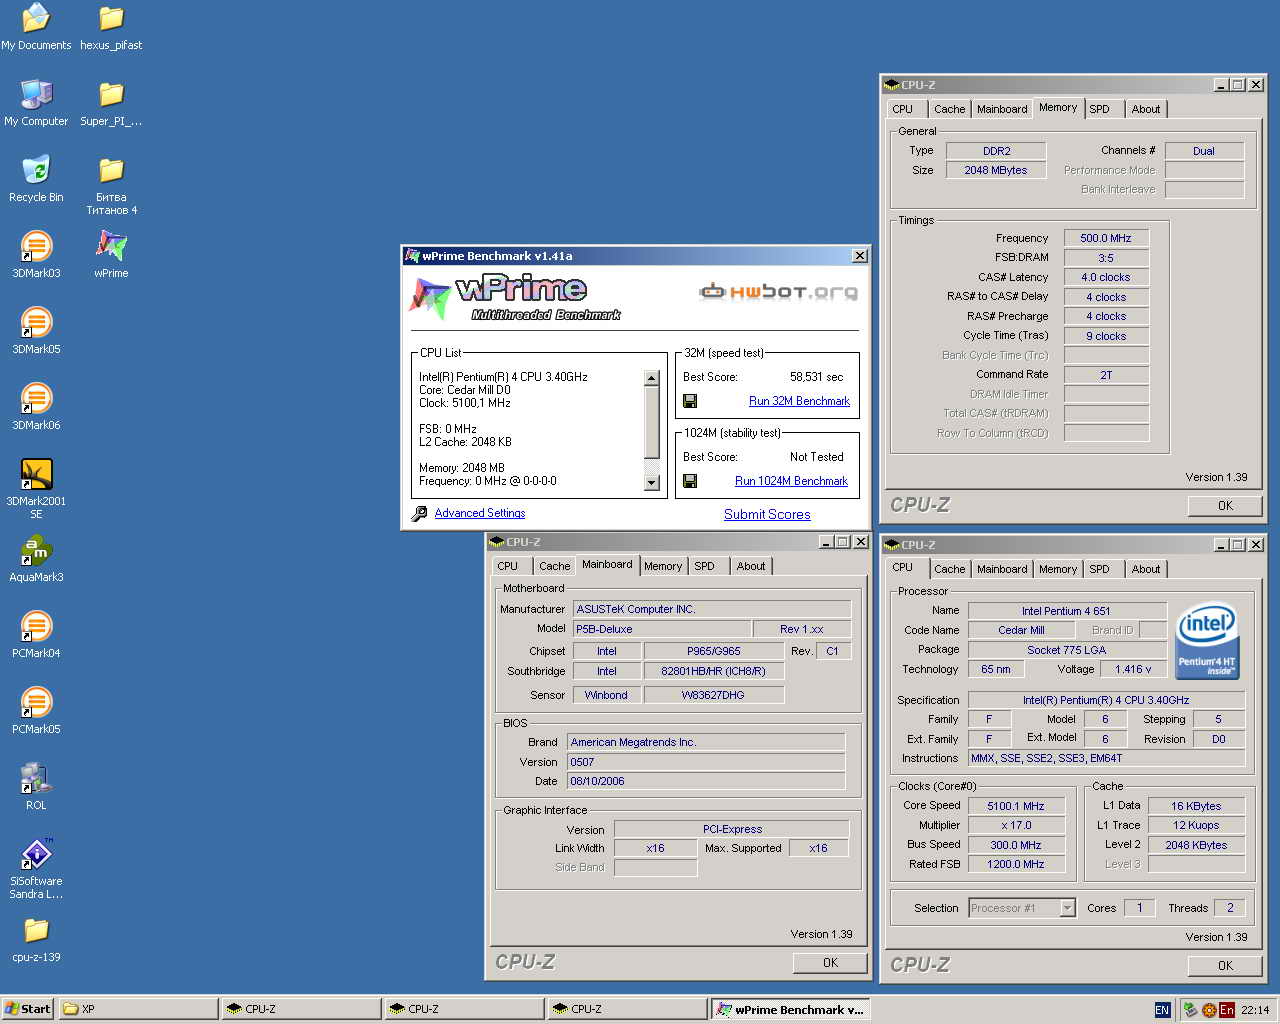The width and height of the screenshot is (1280, 1024).
Task: Launch the AquaMark3 shortcut
Action: [36, 559]
